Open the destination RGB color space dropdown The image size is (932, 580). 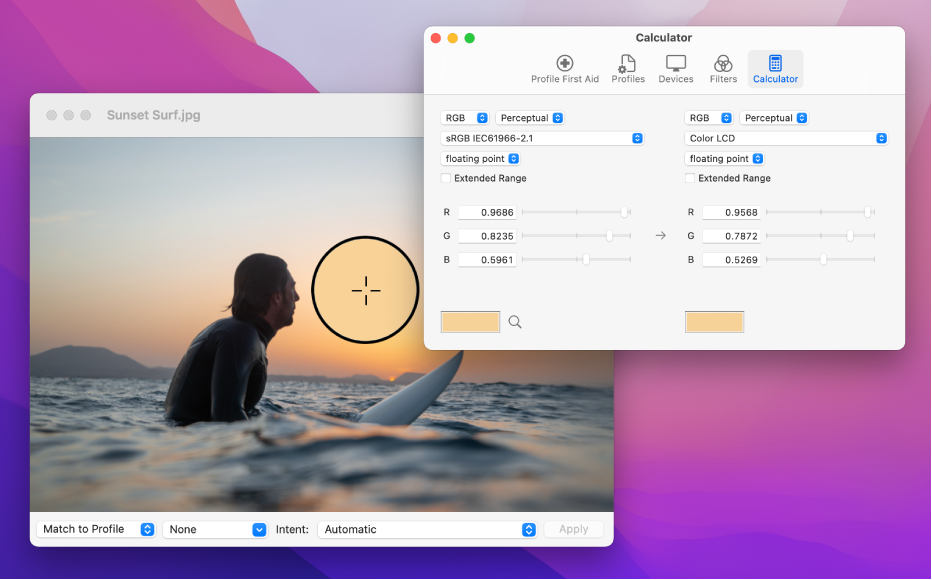709,118
